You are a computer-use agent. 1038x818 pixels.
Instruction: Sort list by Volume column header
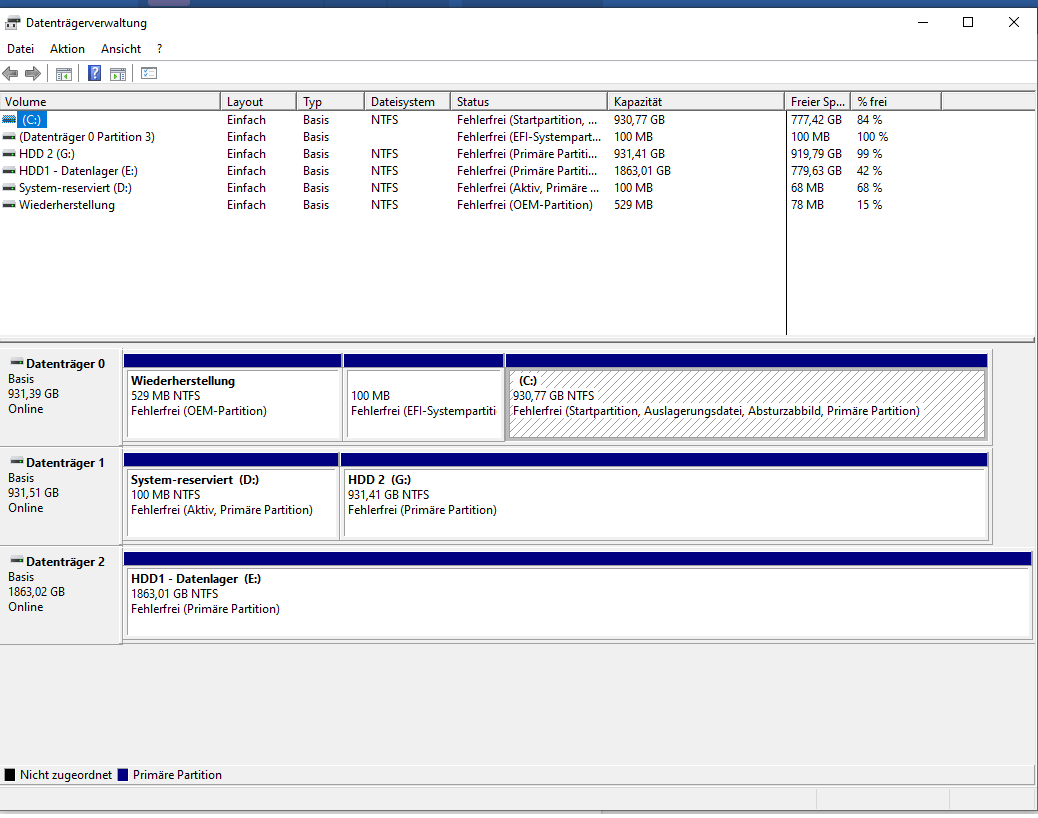pos(110,102)
